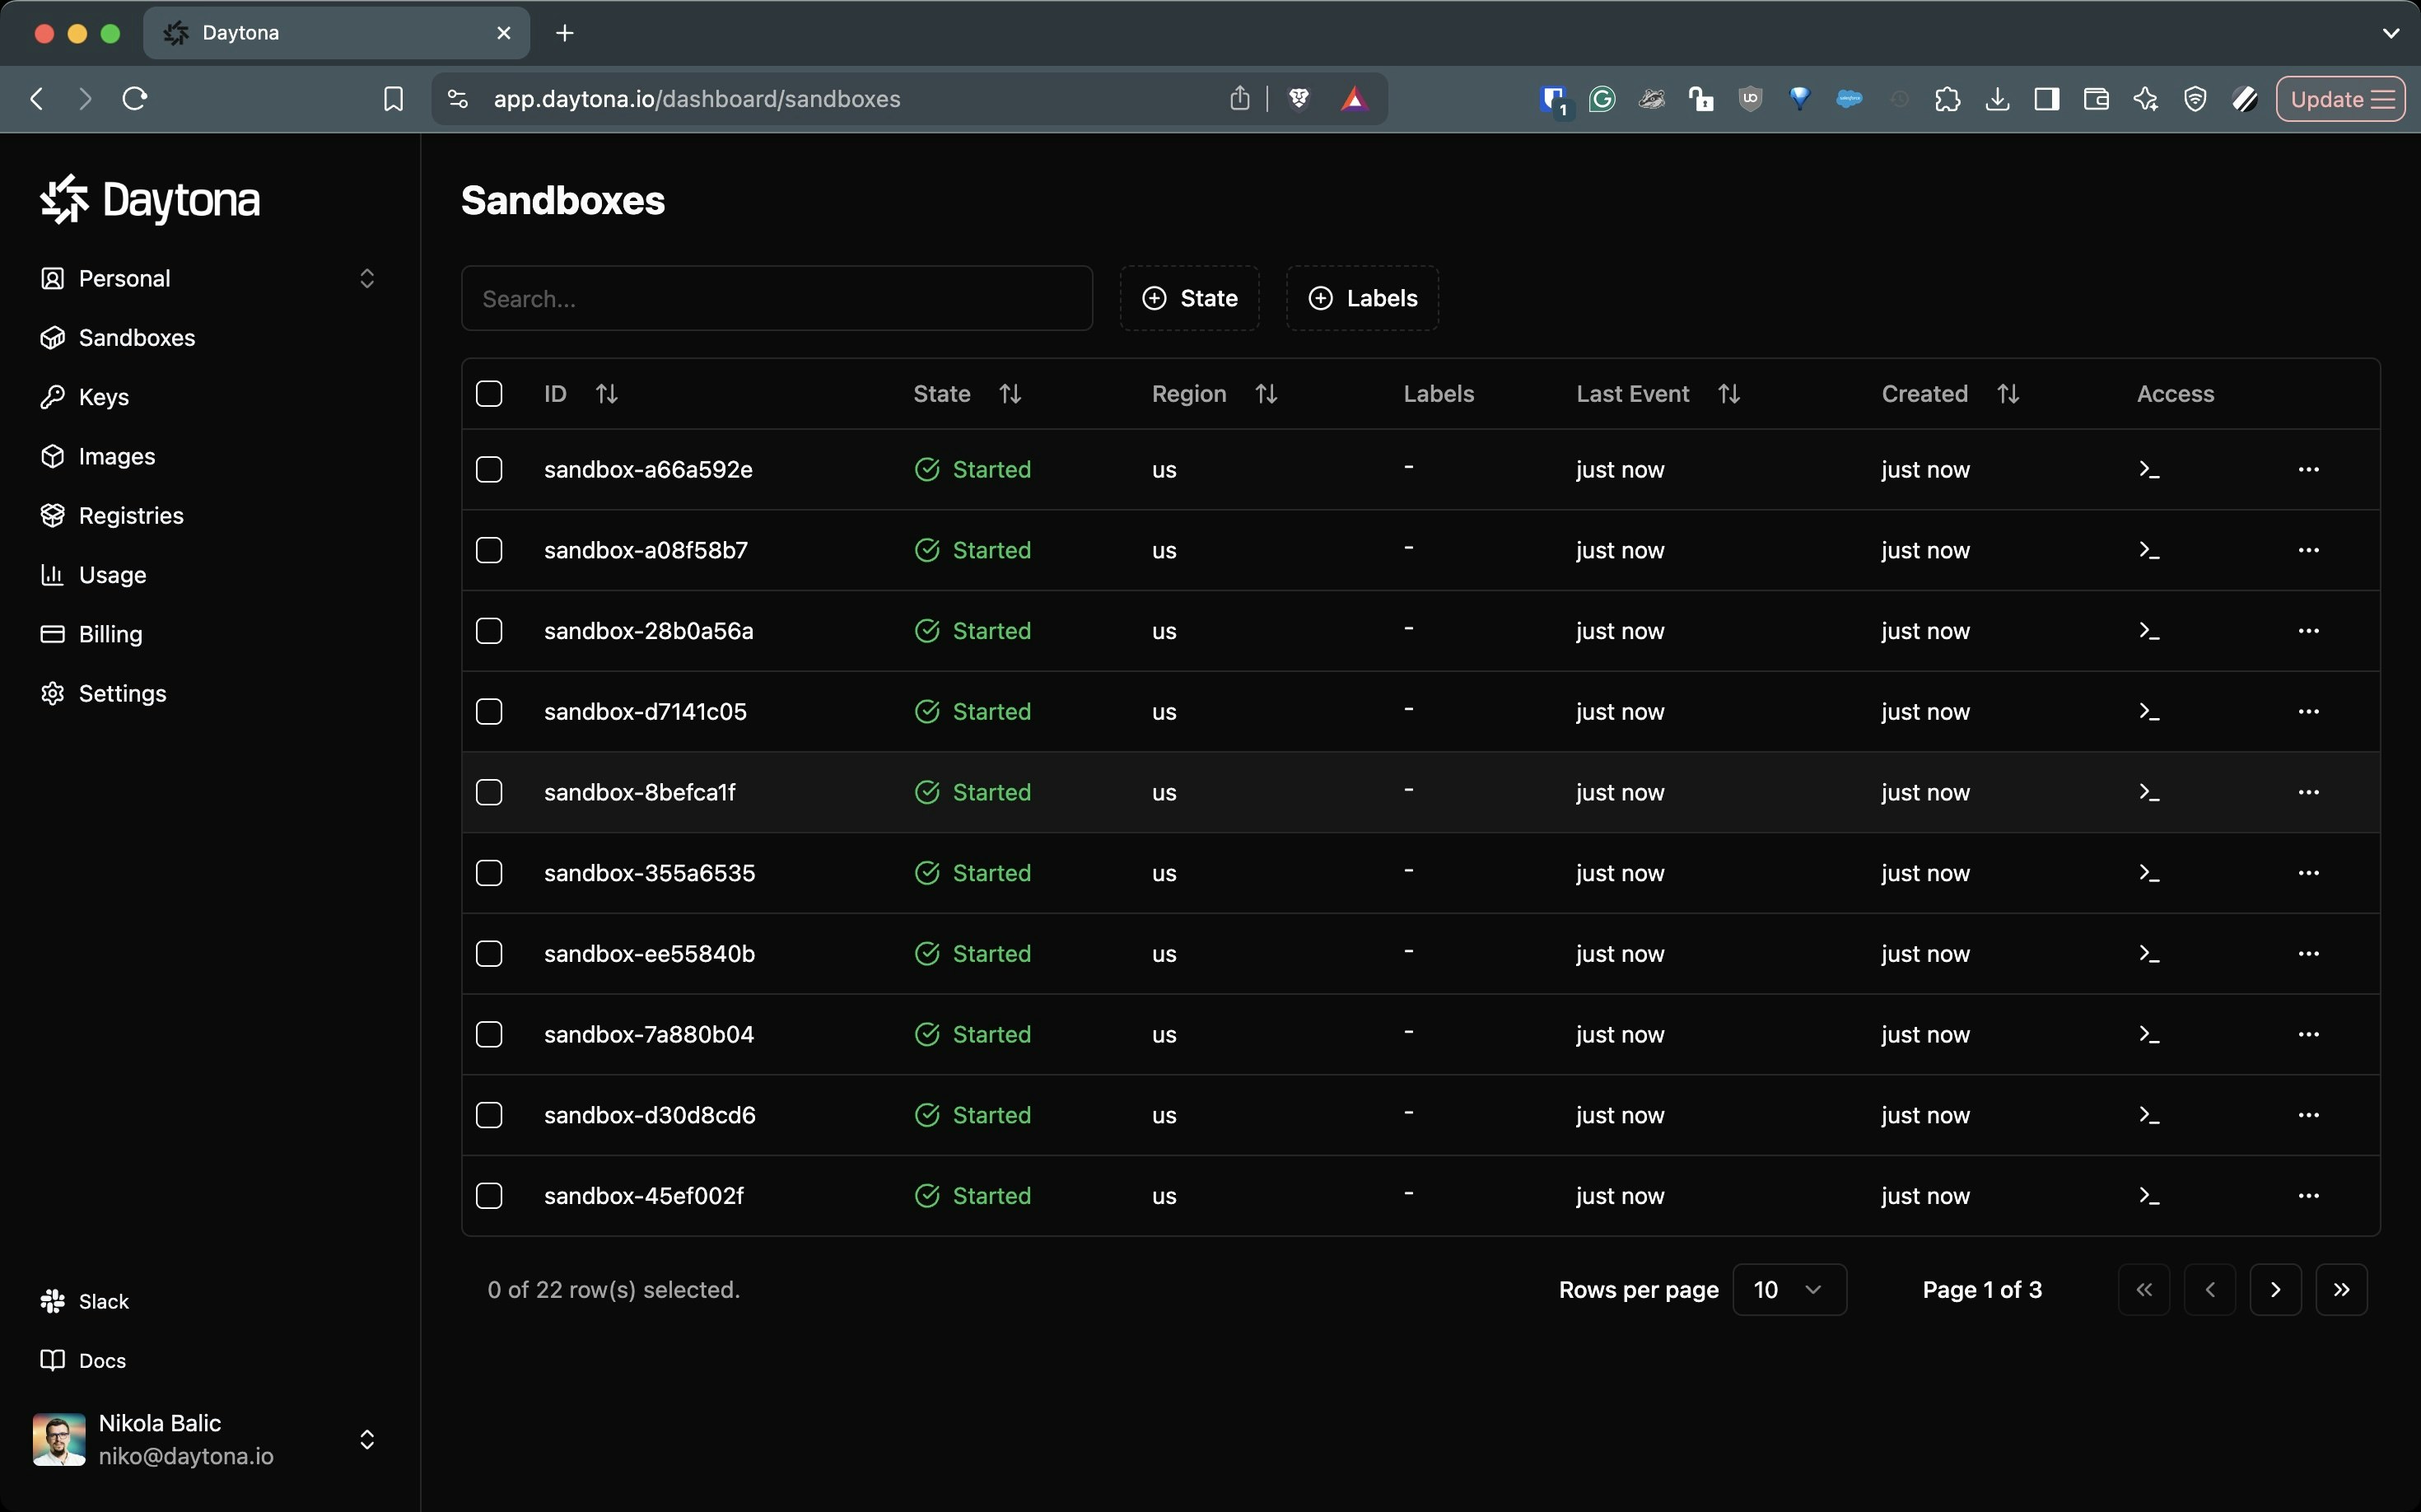Open actions menu for sandbox-28b0a56a
Screen dimensions: 2421x1512
coord(2308,631)
